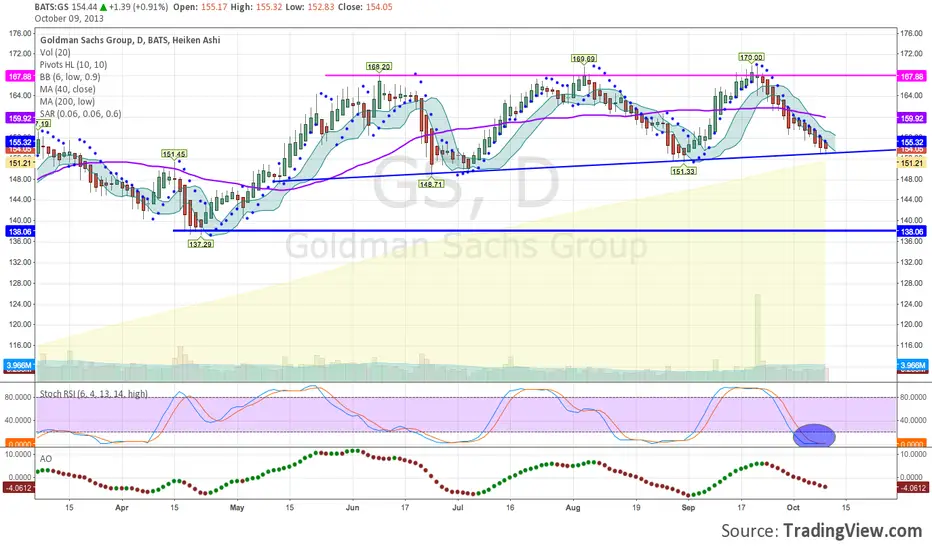This screenshot has width=932, height=550.
Task: Click the Apr label on time axis
Action: click(122, 508)
